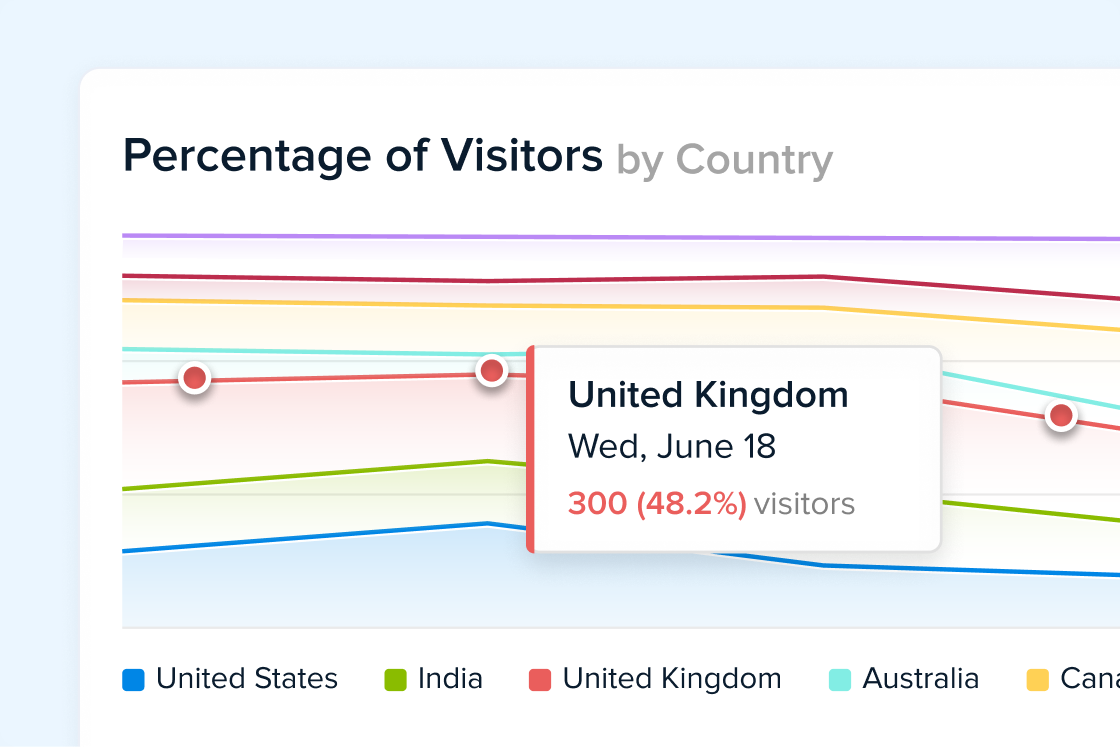Click the purple line at the chart top
This screenshot has width=1120, height=747.
pos(600,238)
